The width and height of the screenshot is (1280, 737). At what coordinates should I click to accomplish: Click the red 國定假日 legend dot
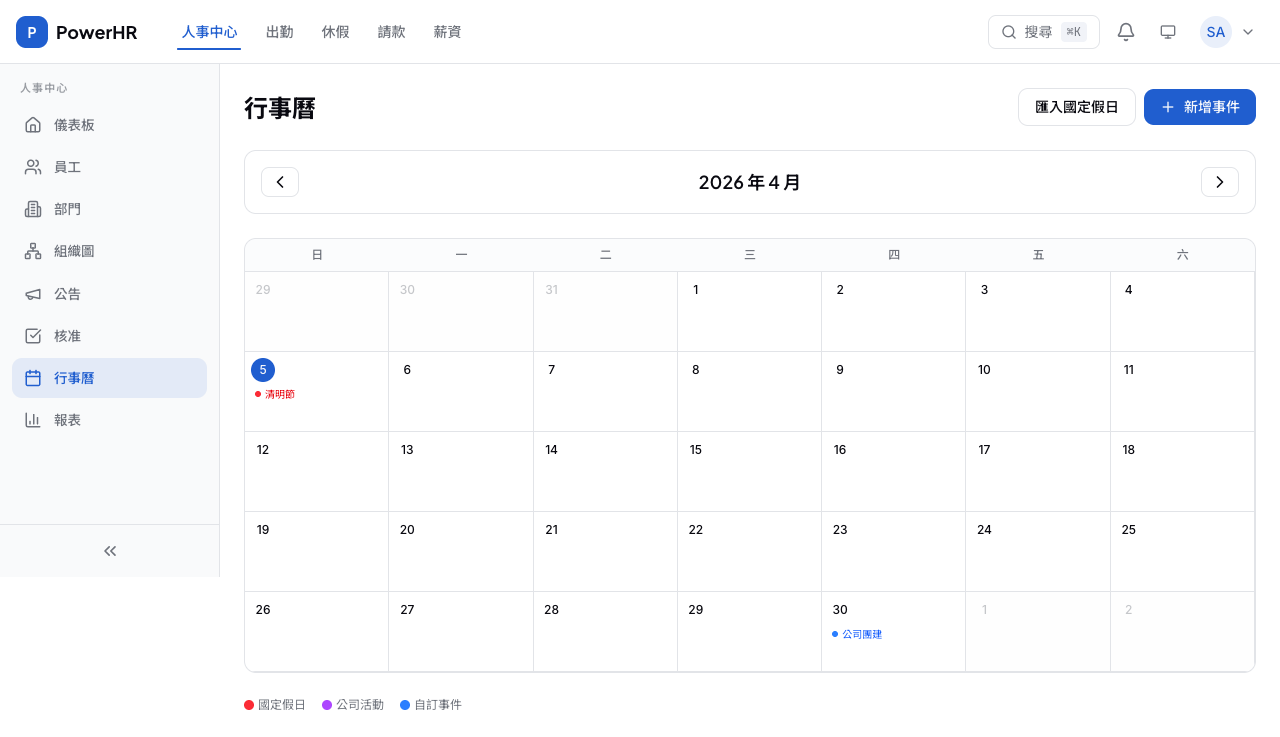point(249,705)
